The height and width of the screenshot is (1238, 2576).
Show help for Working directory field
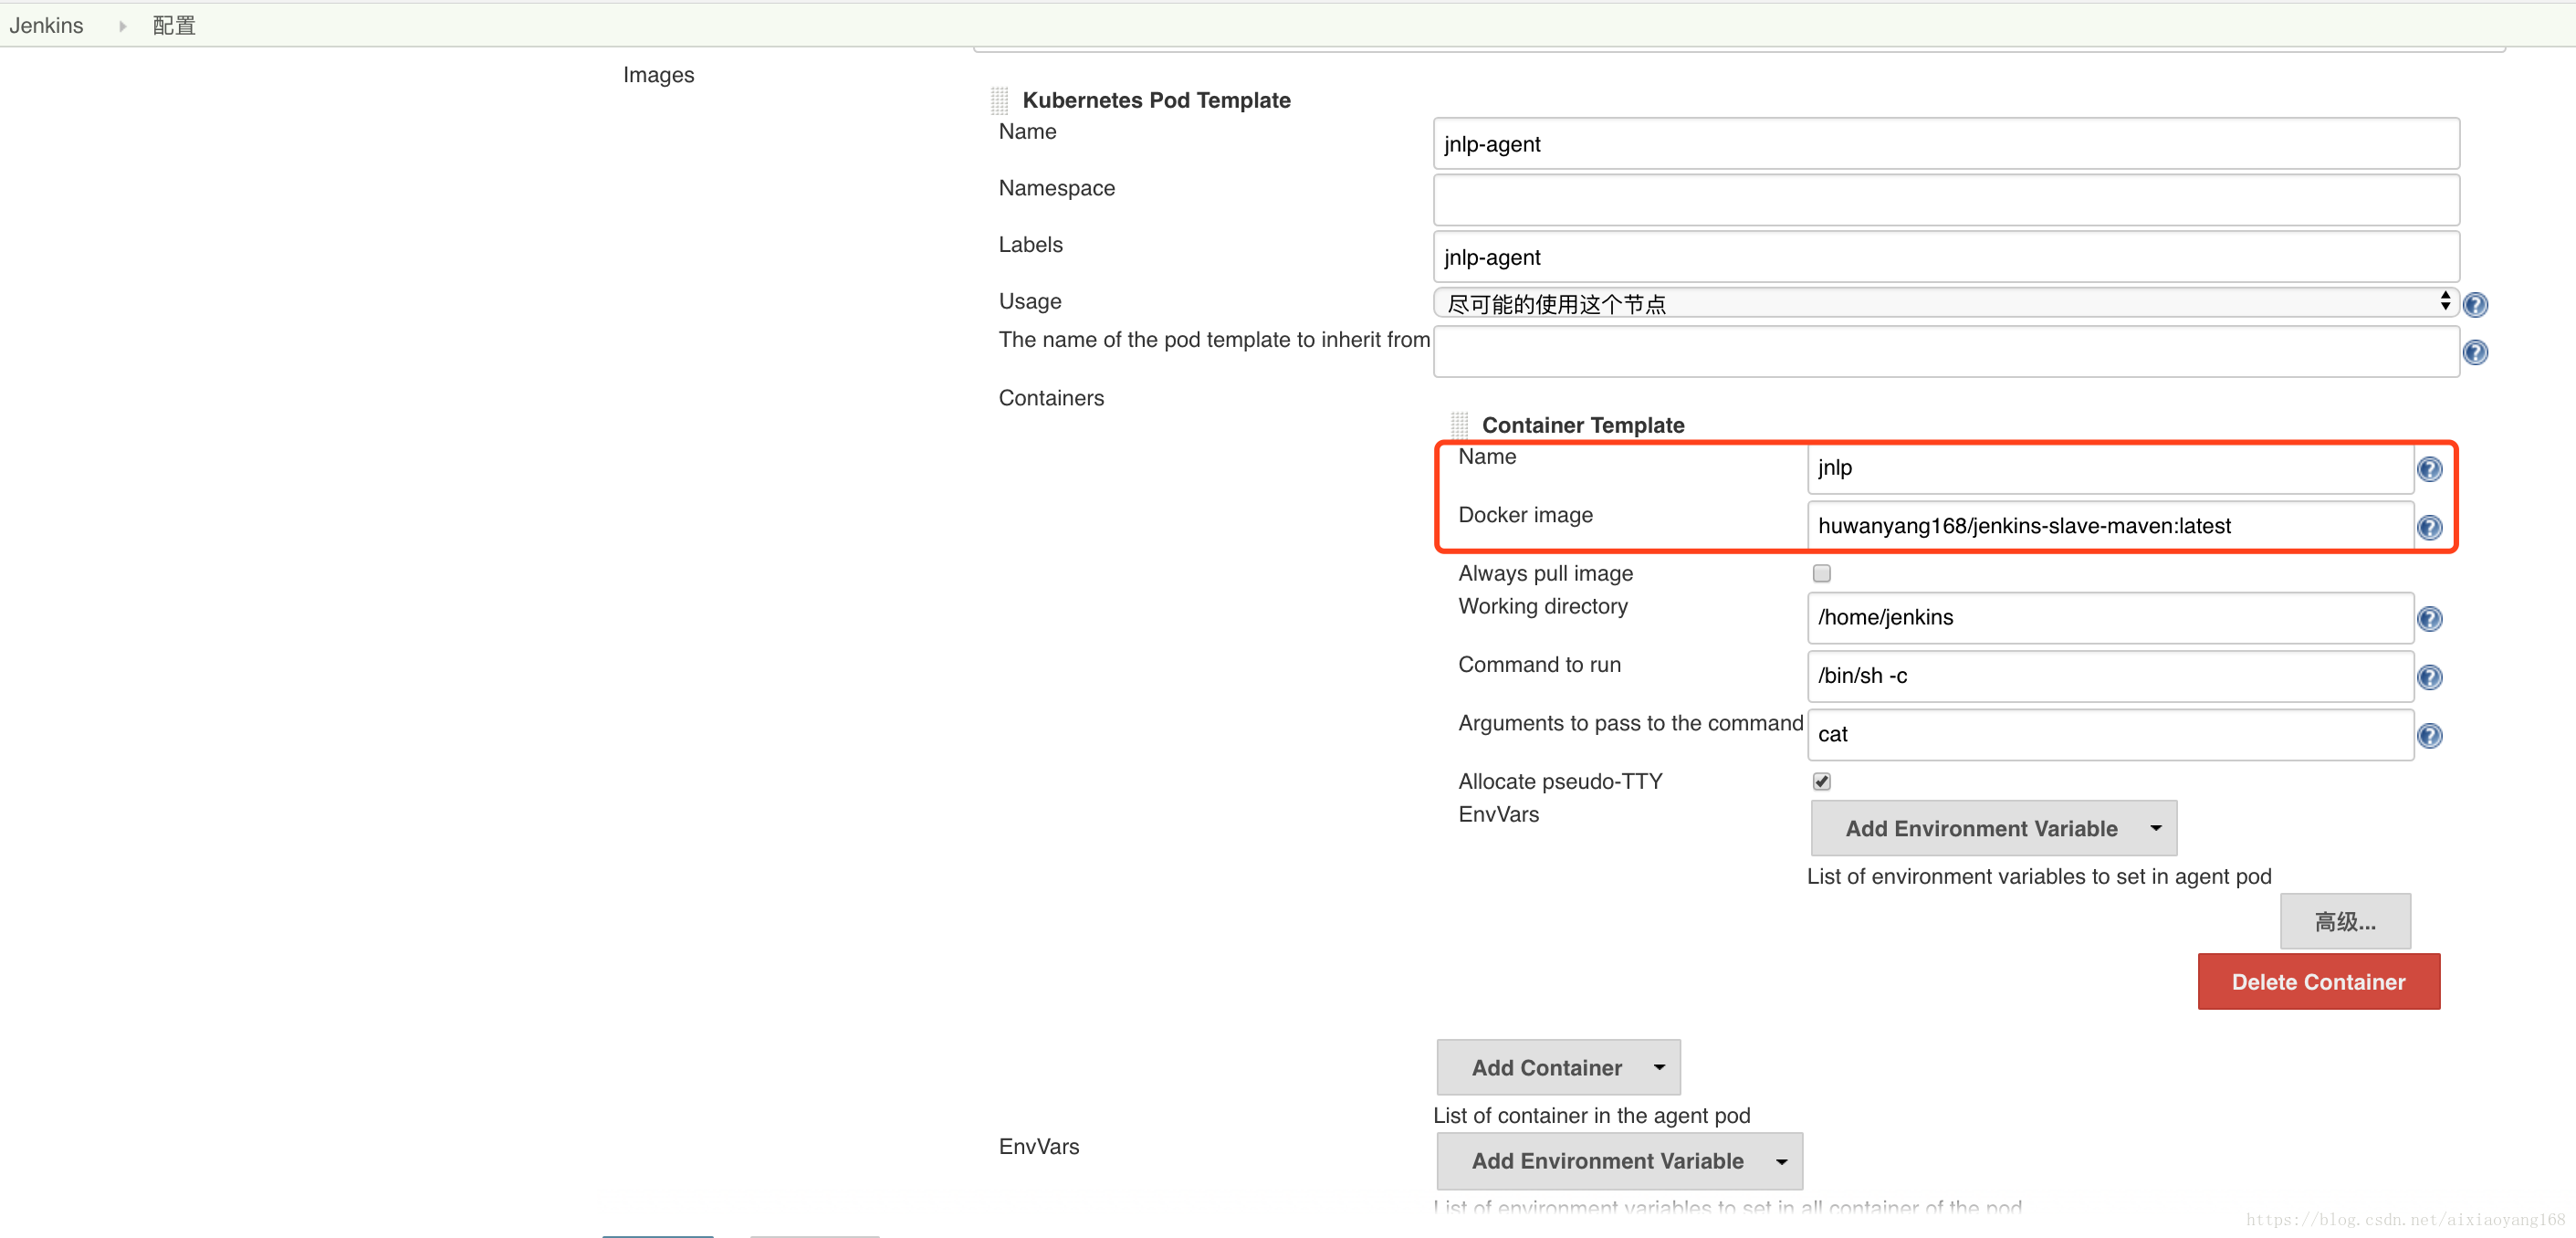[x=2429, y=619]
